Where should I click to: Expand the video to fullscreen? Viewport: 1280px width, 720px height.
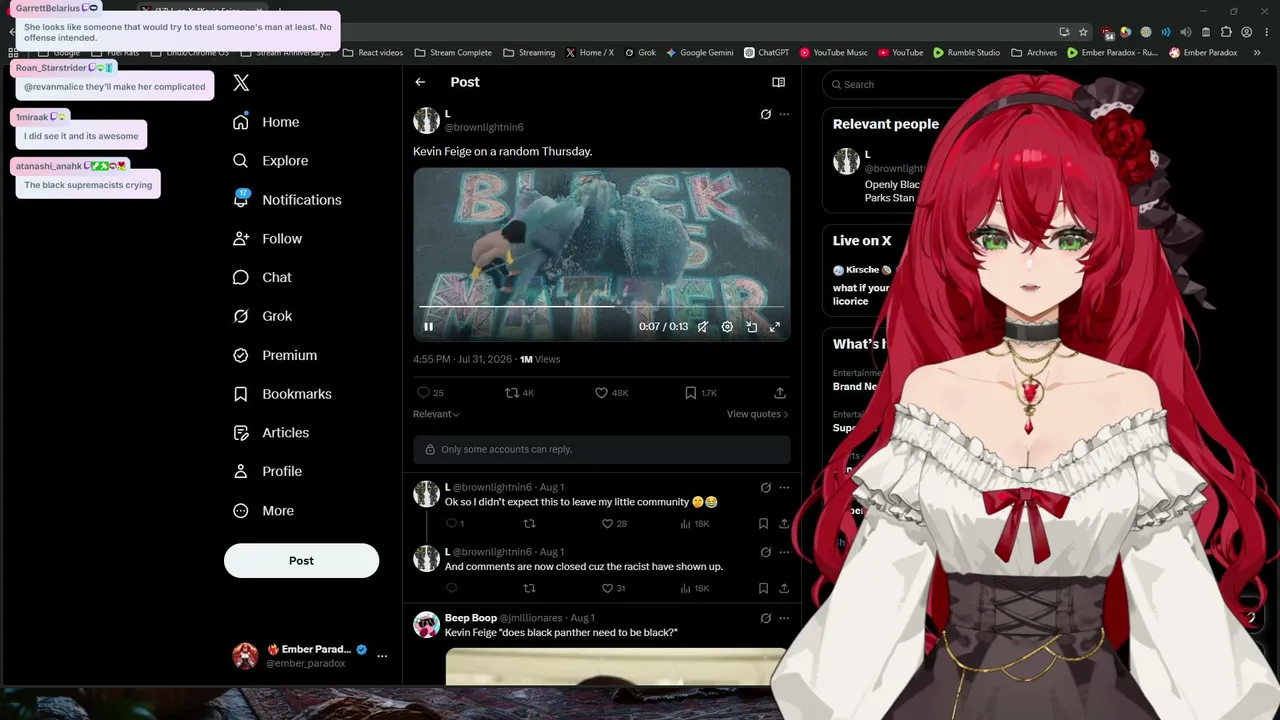(x=775, y=327)
